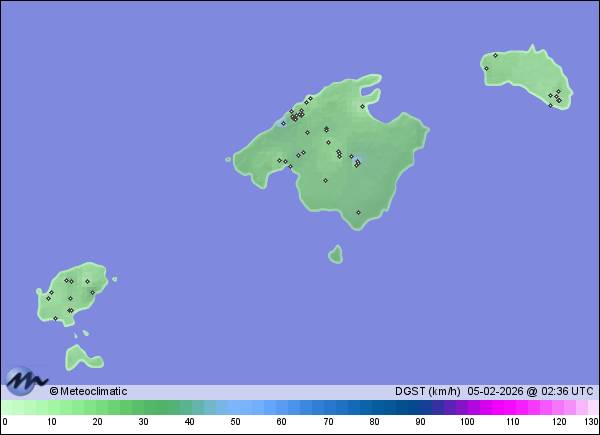Pick the blue 60 km/h legend swatch

pyautogui.click(x=282, y=407)
